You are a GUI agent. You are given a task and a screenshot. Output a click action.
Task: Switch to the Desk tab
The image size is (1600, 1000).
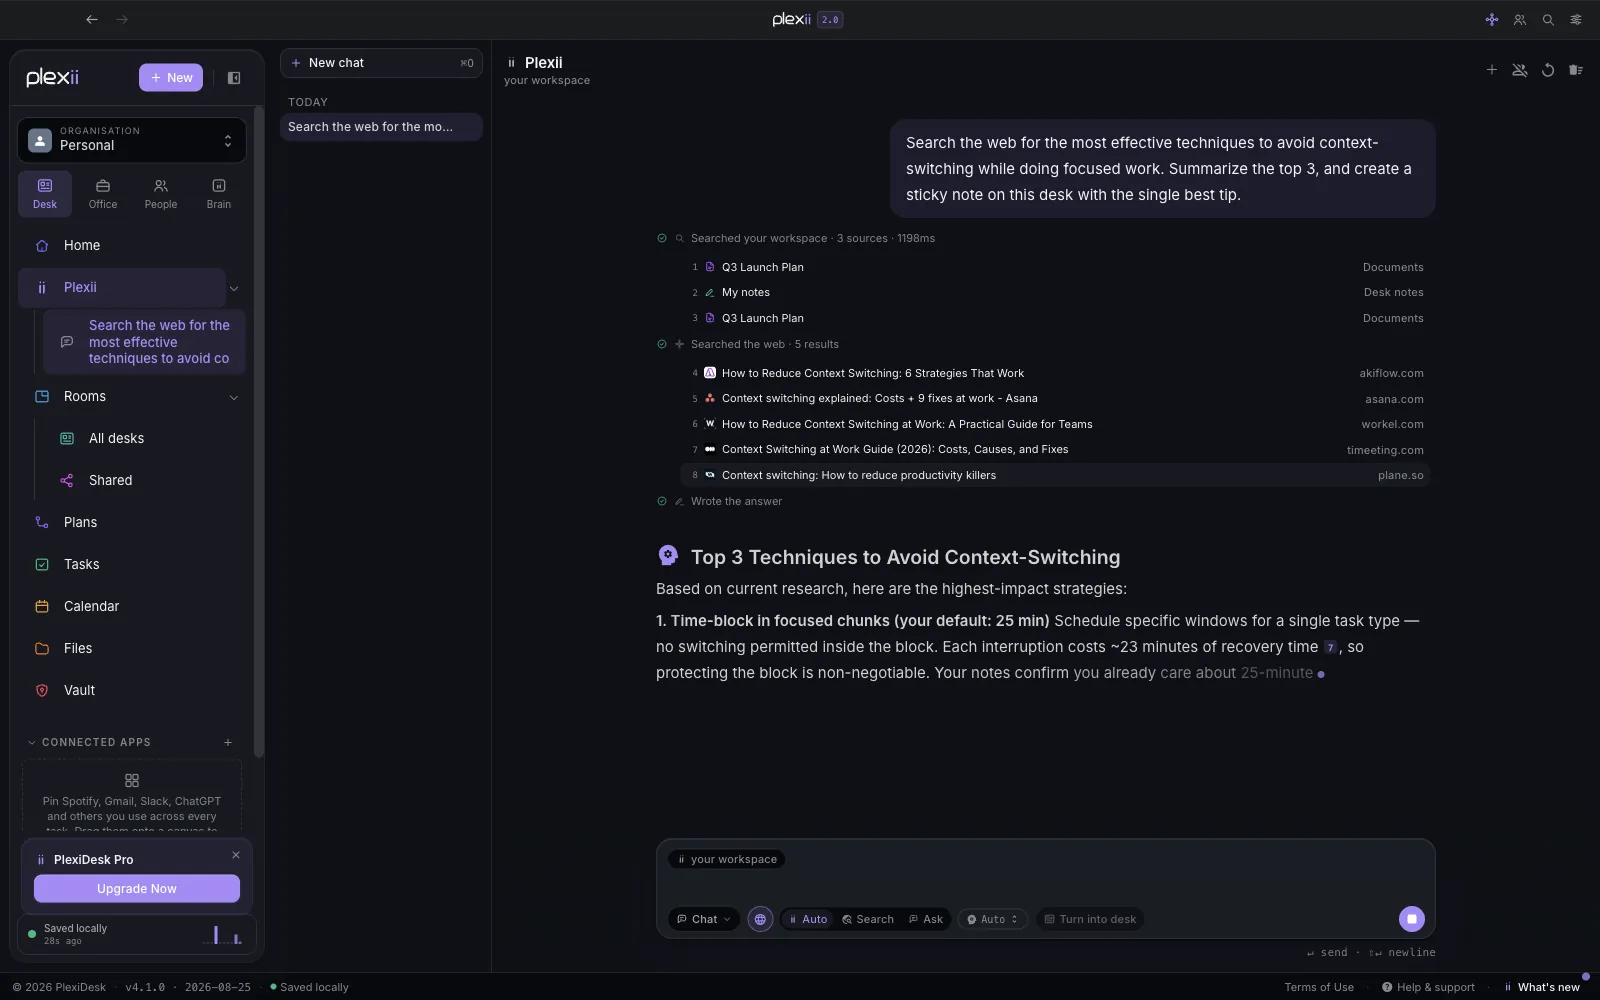click(45, 194)
